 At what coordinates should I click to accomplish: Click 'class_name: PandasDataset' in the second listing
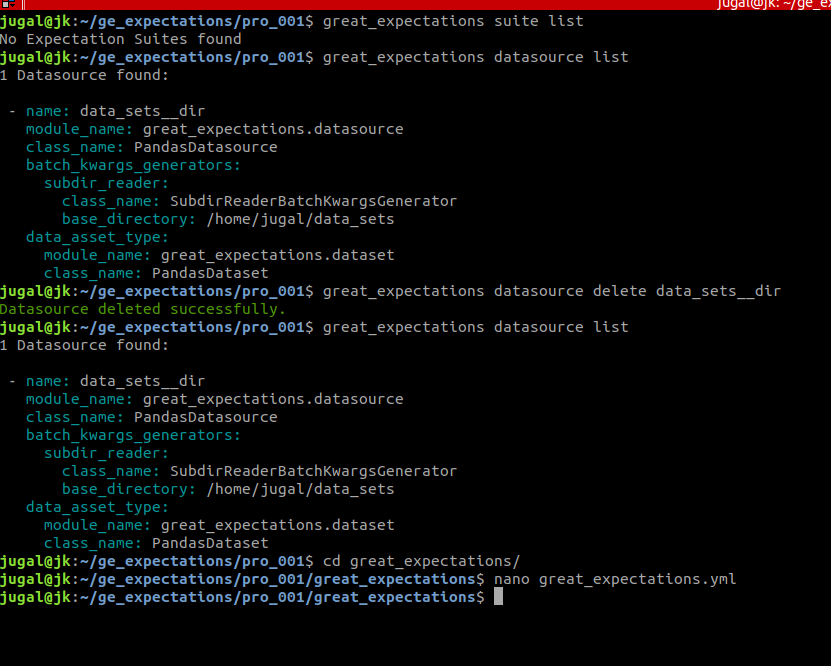156,544
